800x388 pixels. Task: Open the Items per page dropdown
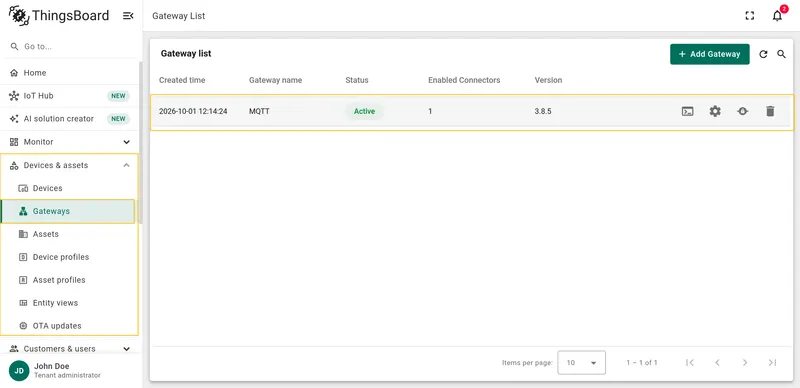[582, 362]
